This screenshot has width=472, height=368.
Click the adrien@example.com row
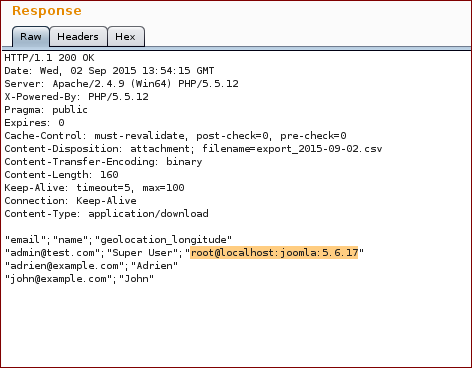(91, 266)
